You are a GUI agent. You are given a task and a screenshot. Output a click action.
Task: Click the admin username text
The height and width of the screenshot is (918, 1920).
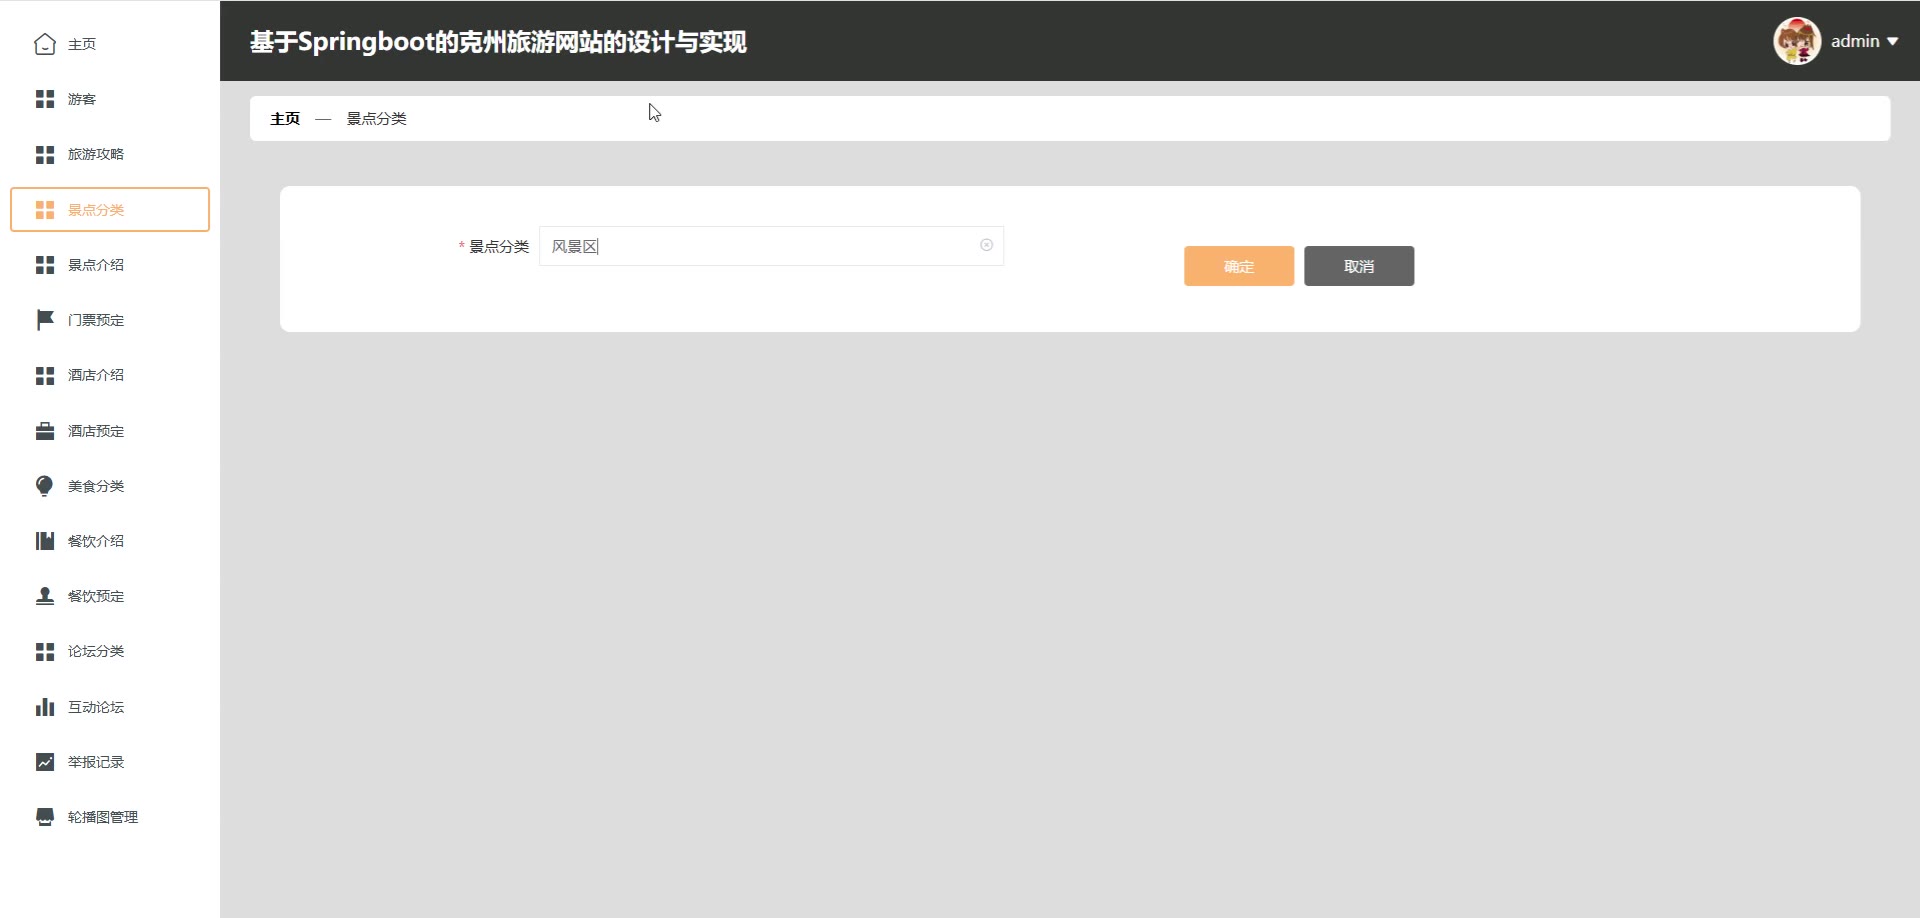(x=1855, y=41)
